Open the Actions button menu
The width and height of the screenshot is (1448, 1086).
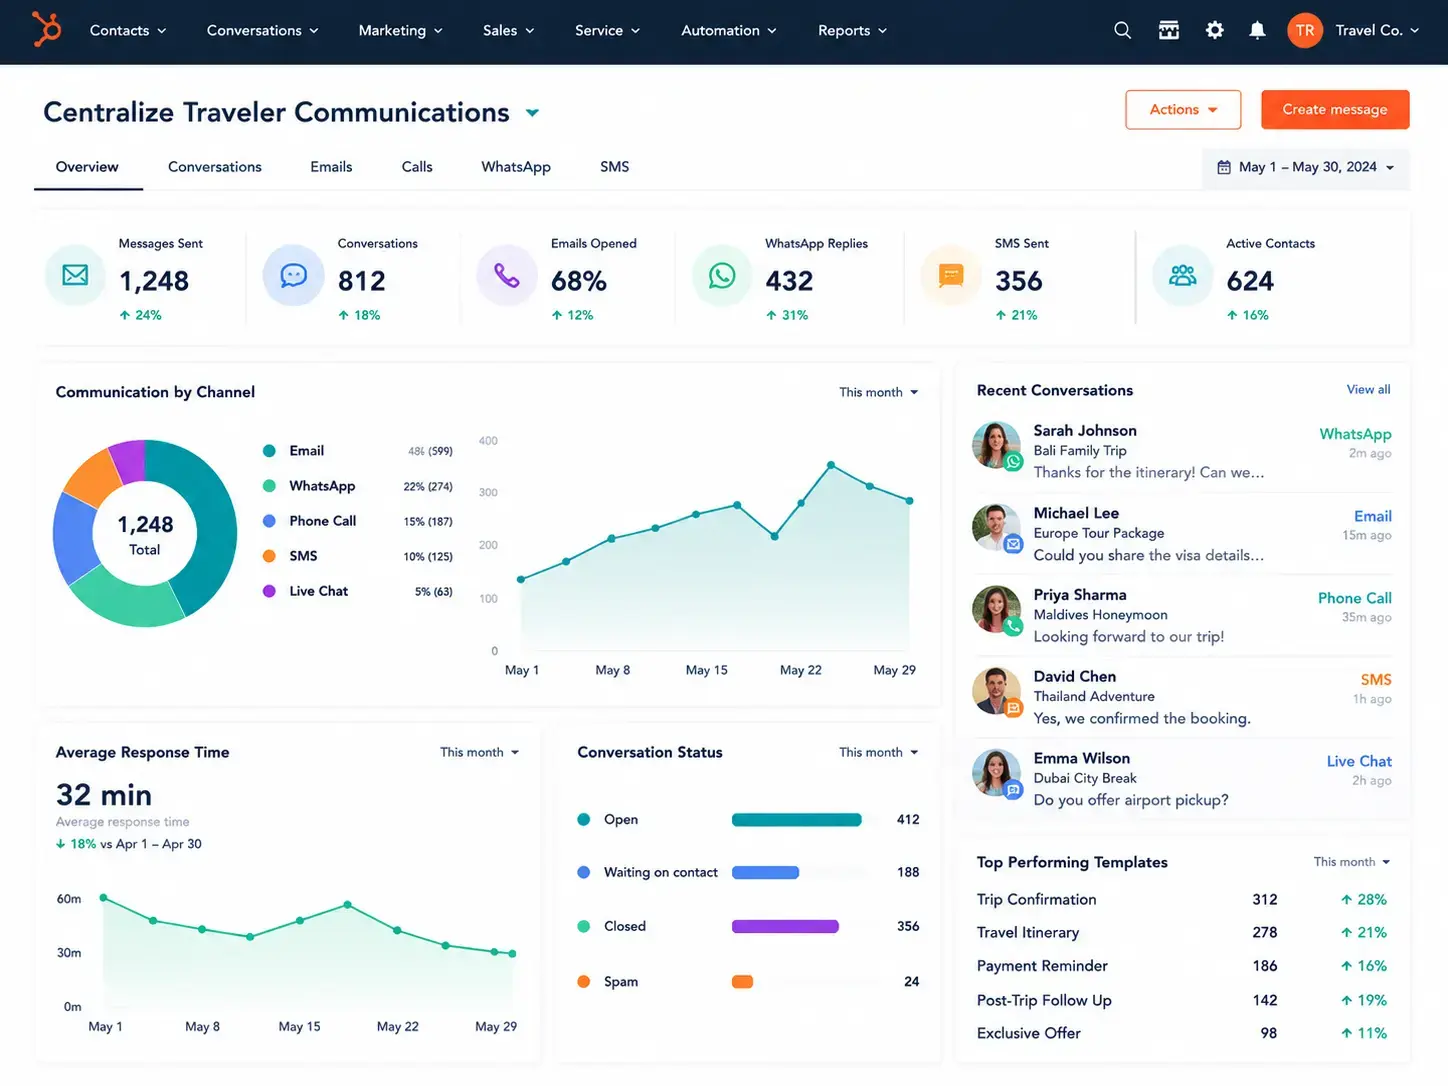pyautogui.click(x=1183, y=109)
